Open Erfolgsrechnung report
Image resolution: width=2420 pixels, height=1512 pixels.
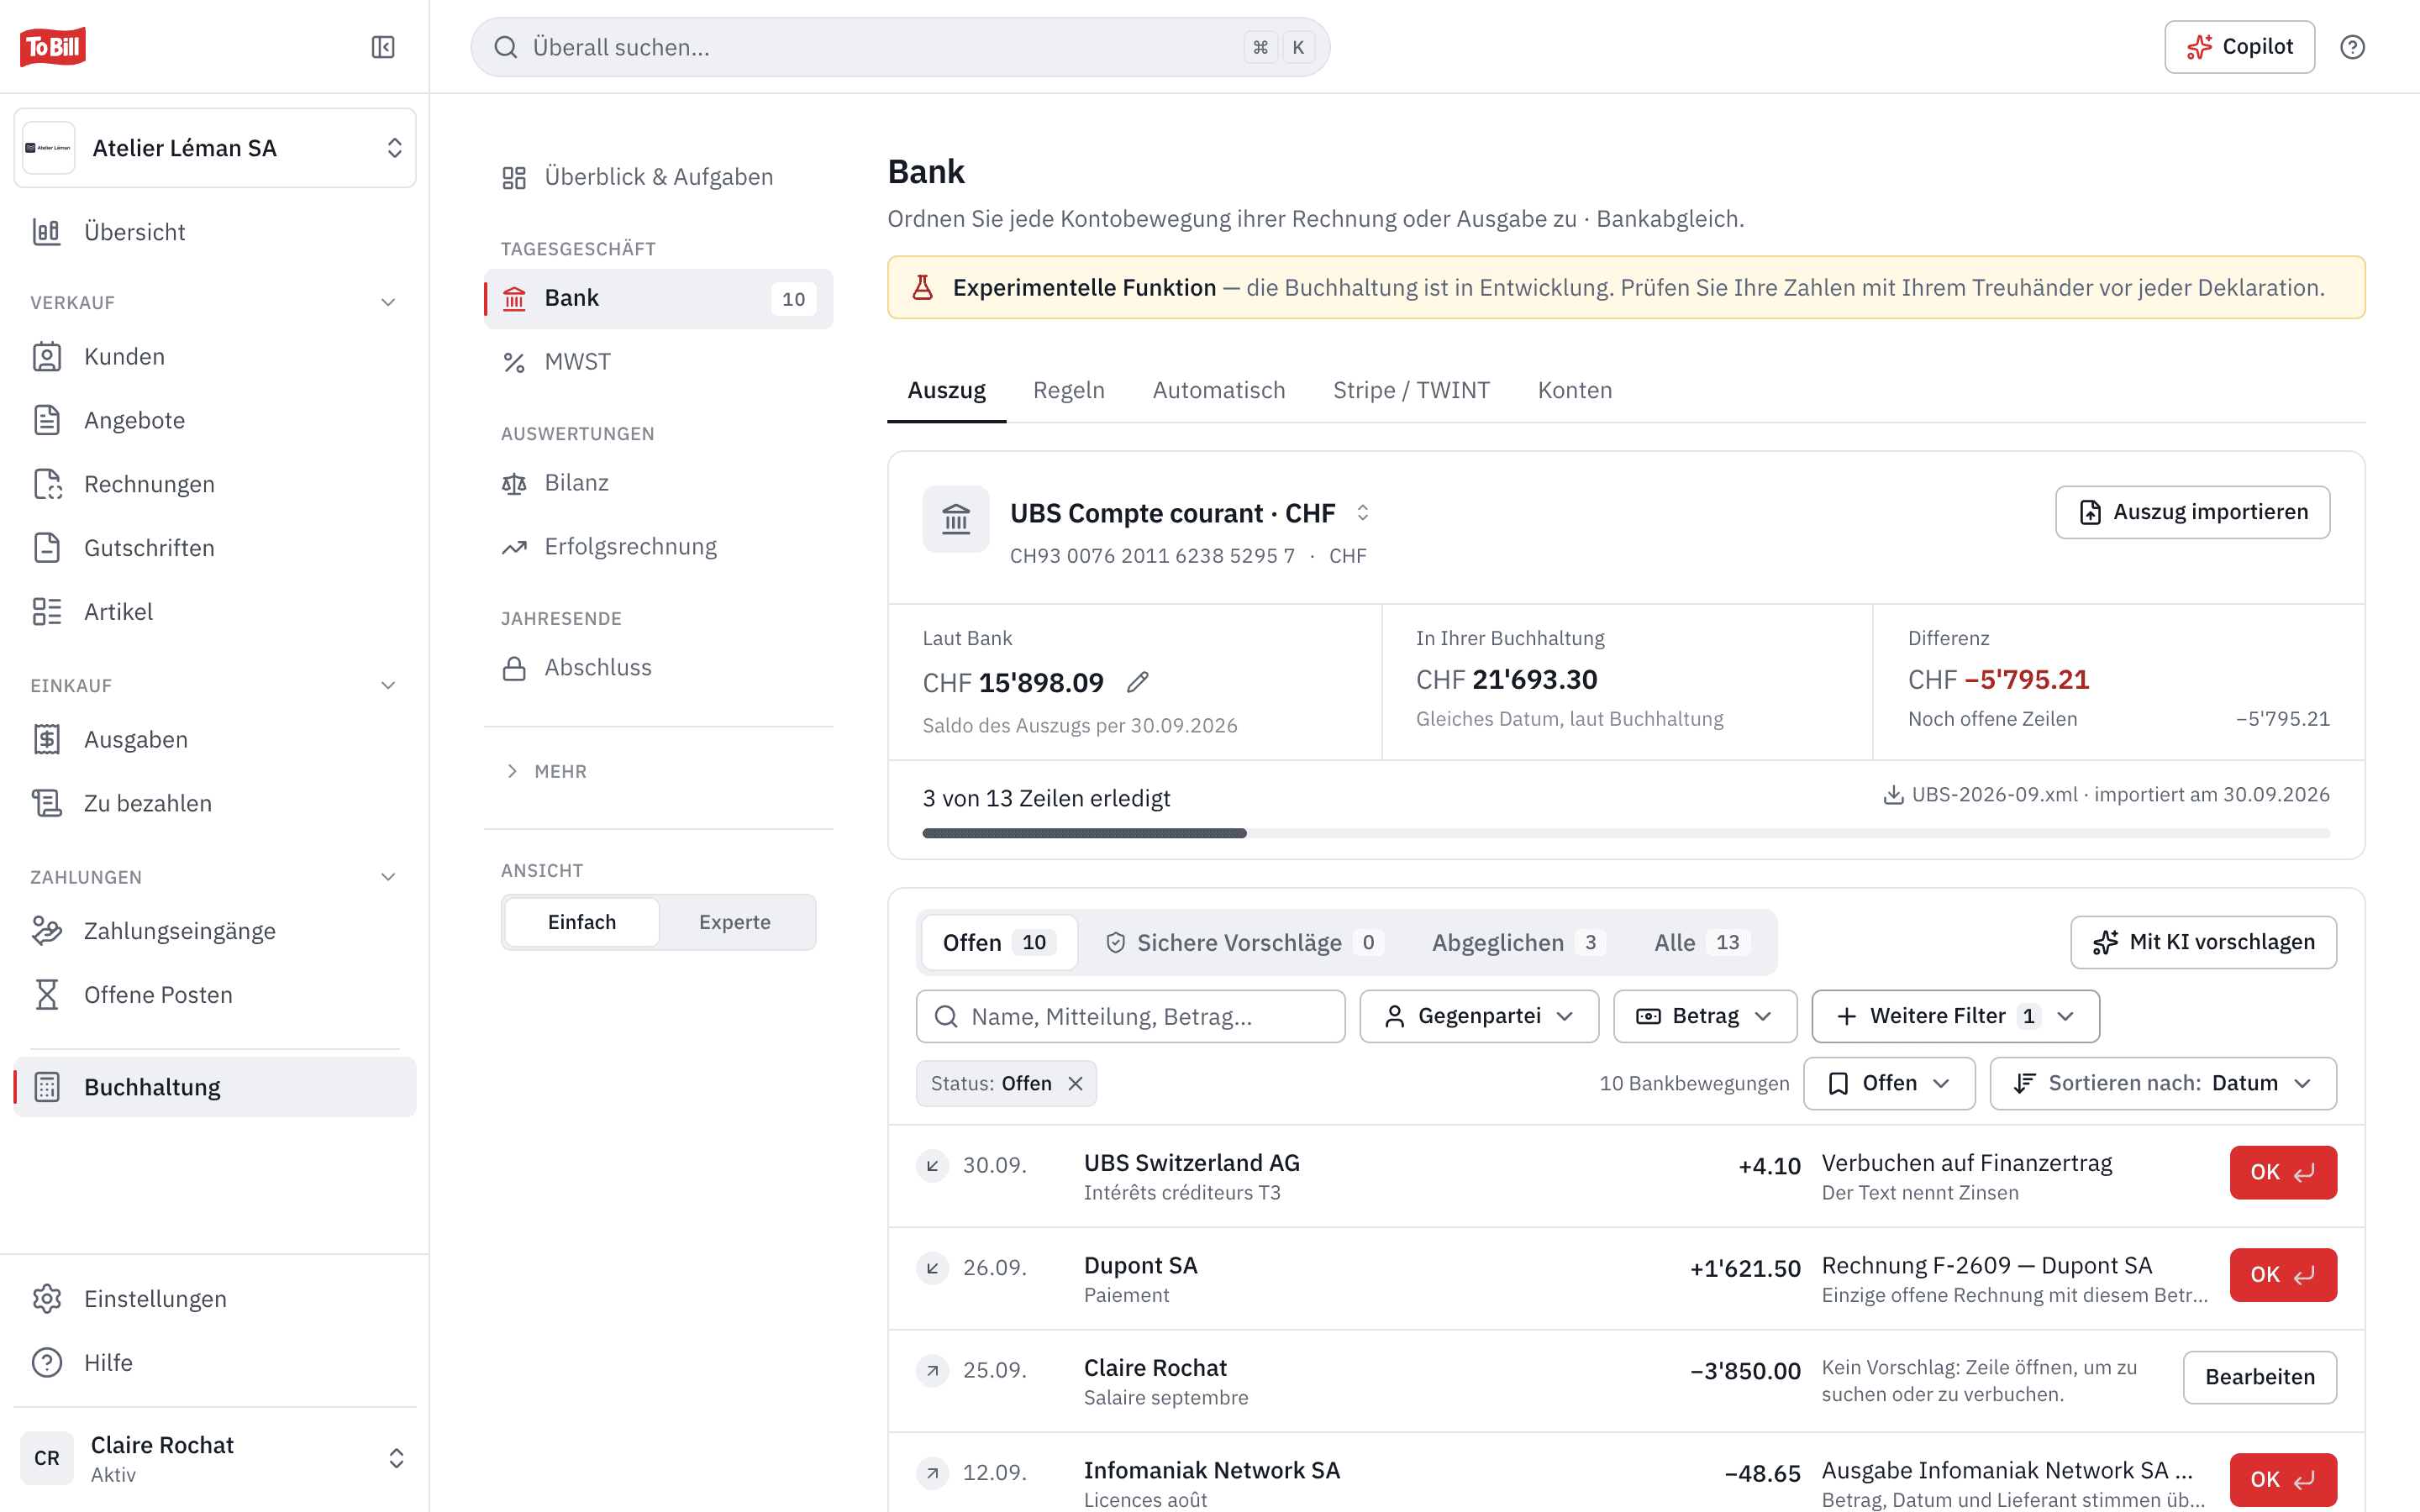tap(658, 546)
